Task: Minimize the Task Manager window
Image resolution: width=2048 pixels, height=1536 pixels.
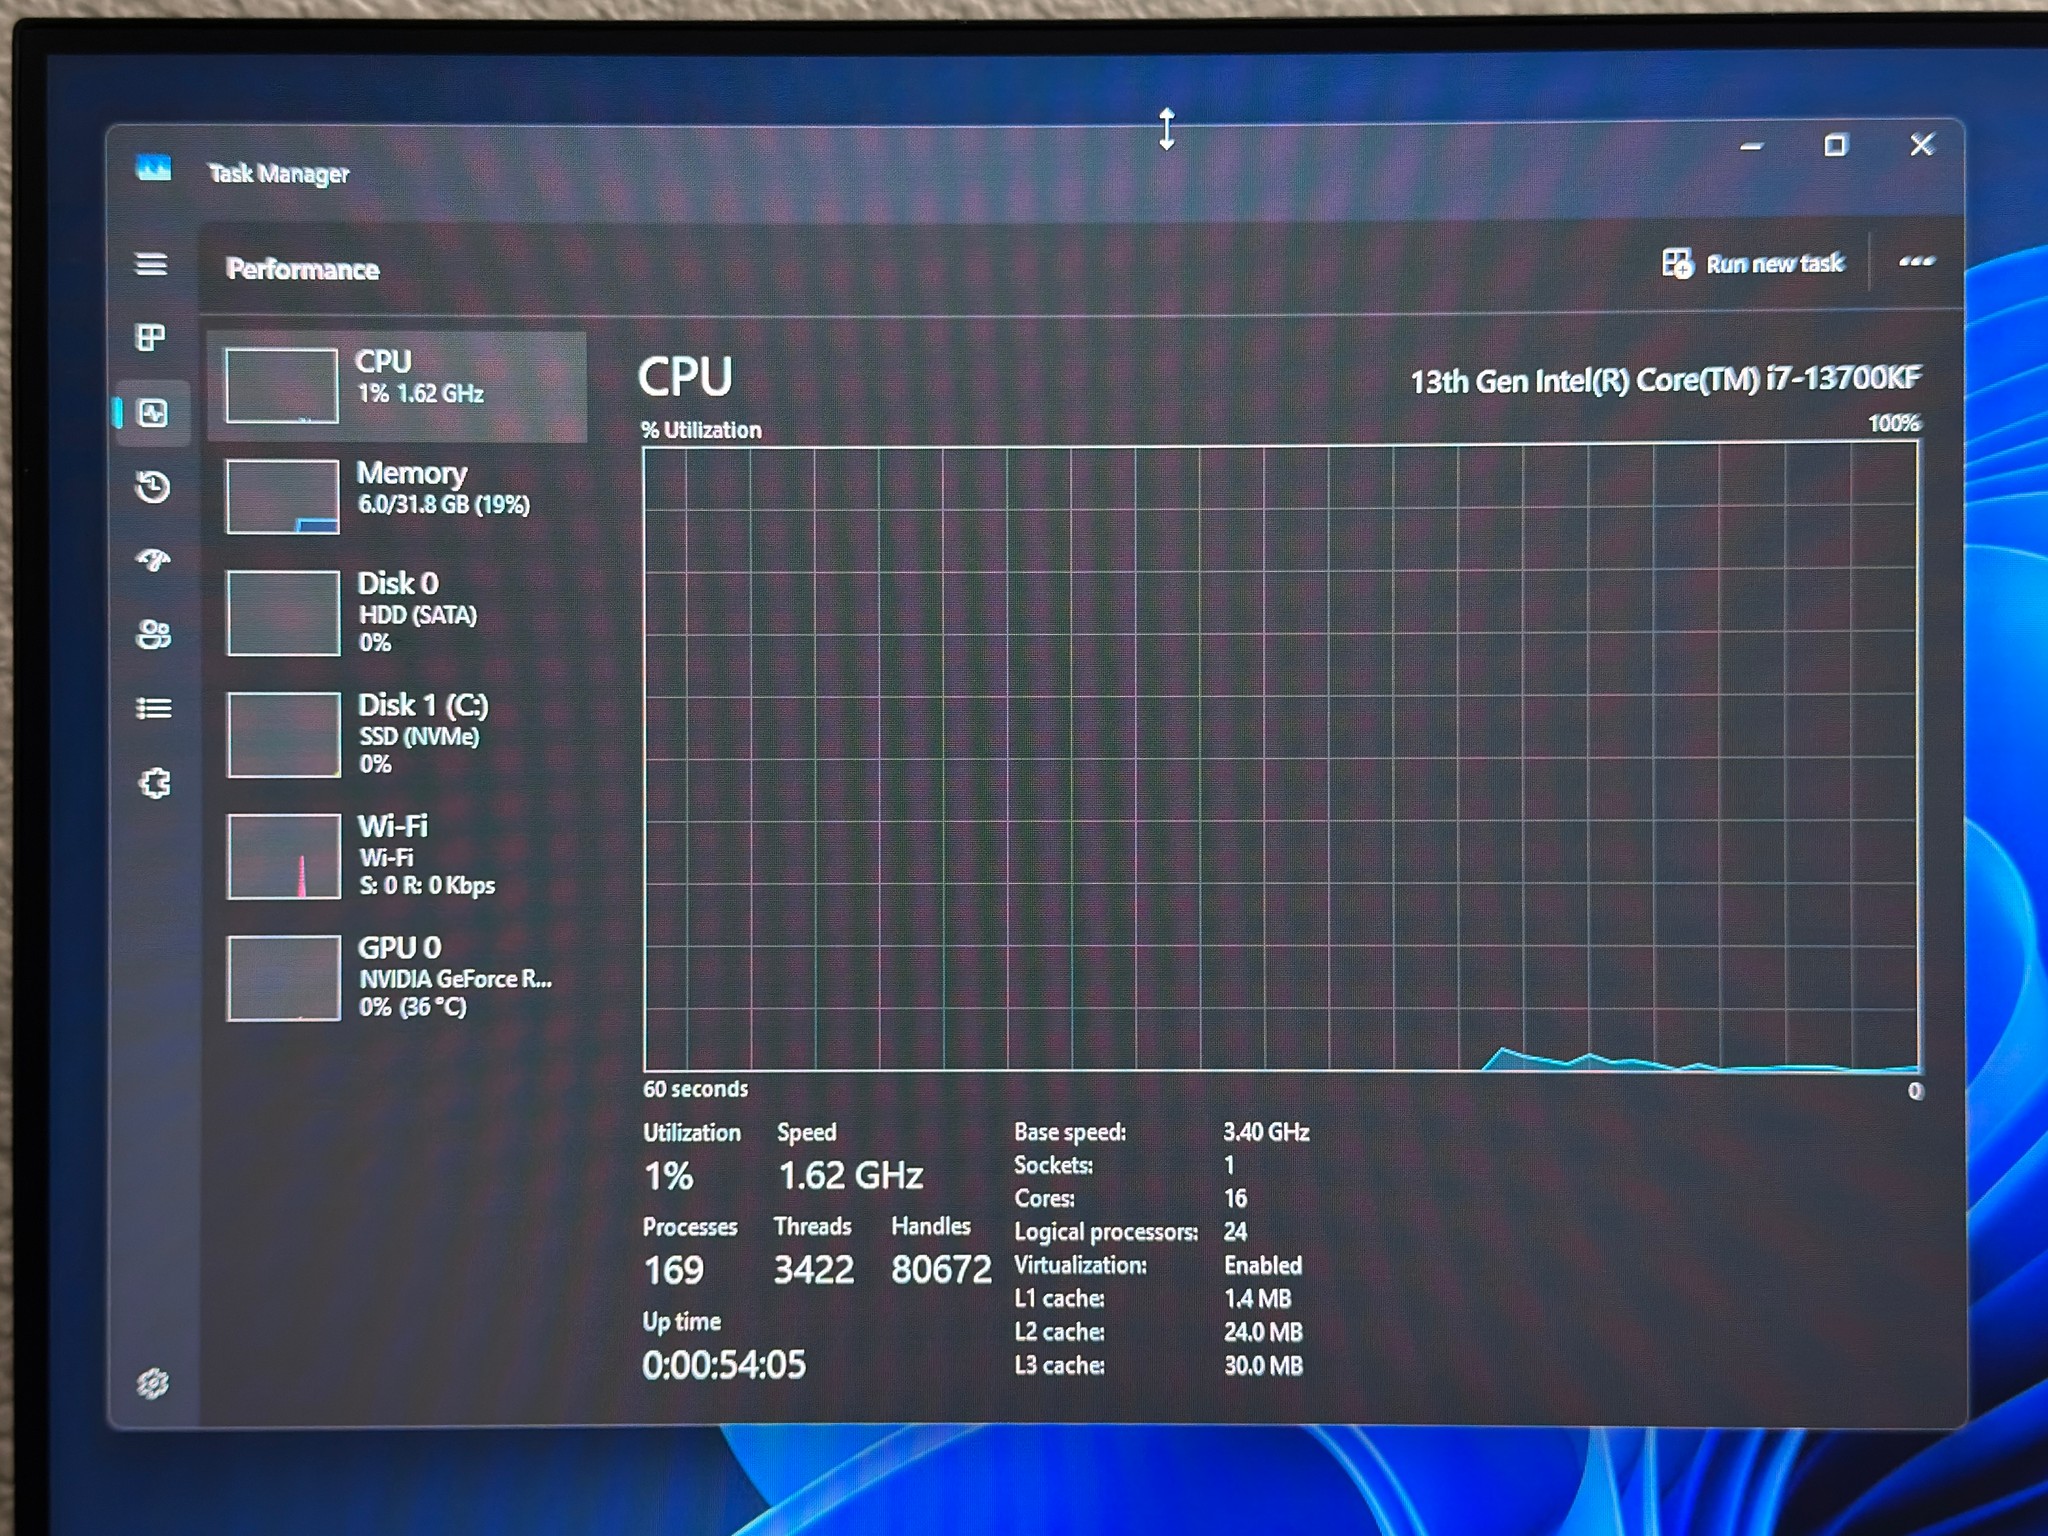Action: pyautogui.click(x=1751, y=146)
